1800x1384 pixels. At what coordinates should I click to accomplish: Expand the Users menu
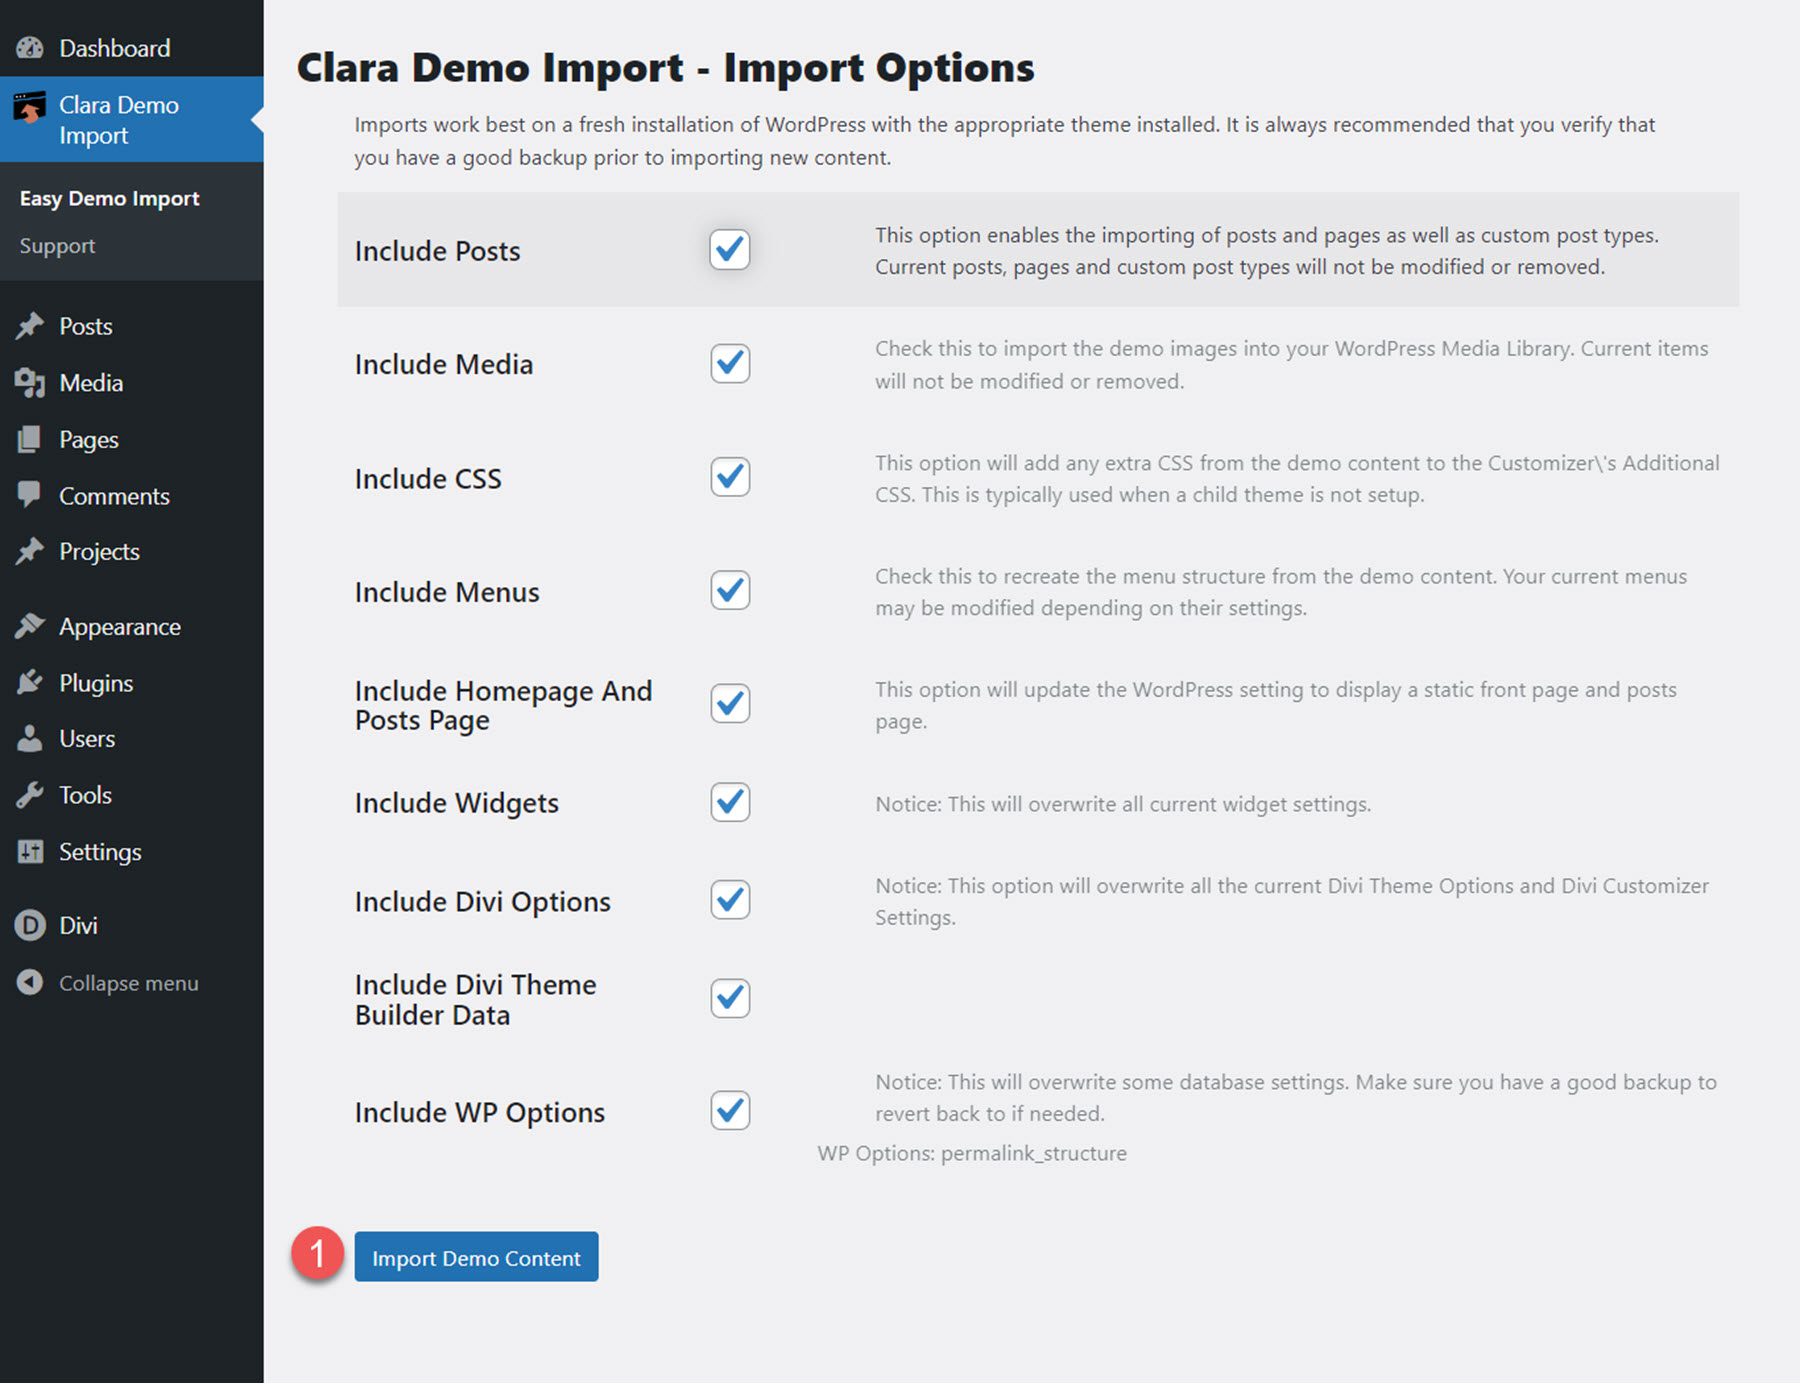88,738
